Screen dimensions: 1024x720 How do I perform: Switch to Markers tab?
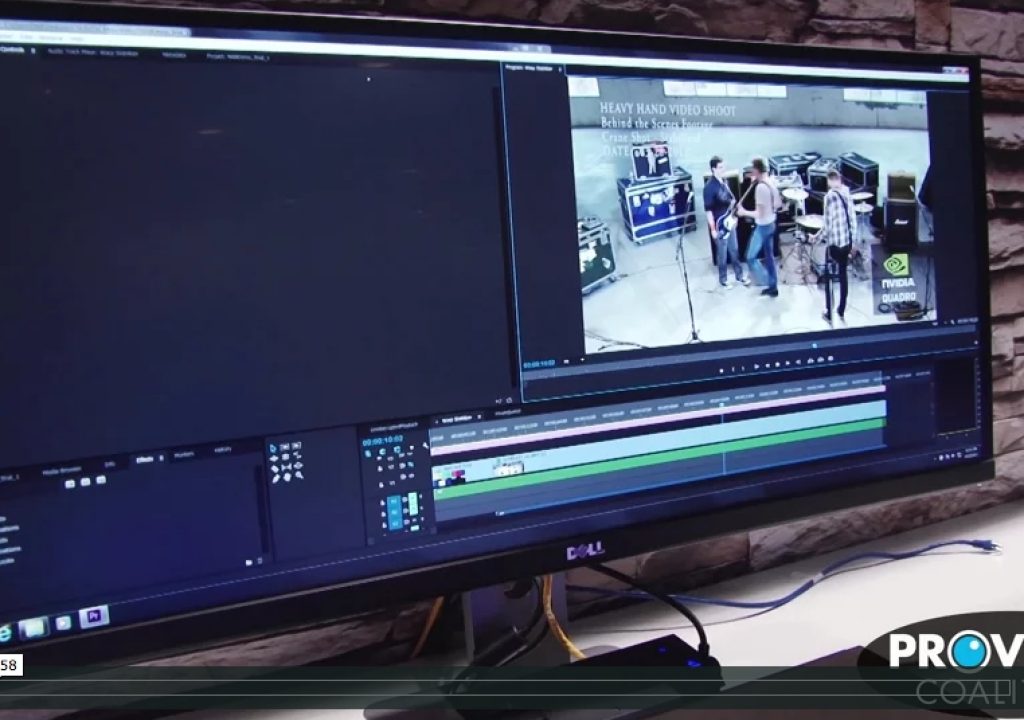(184, 455)
